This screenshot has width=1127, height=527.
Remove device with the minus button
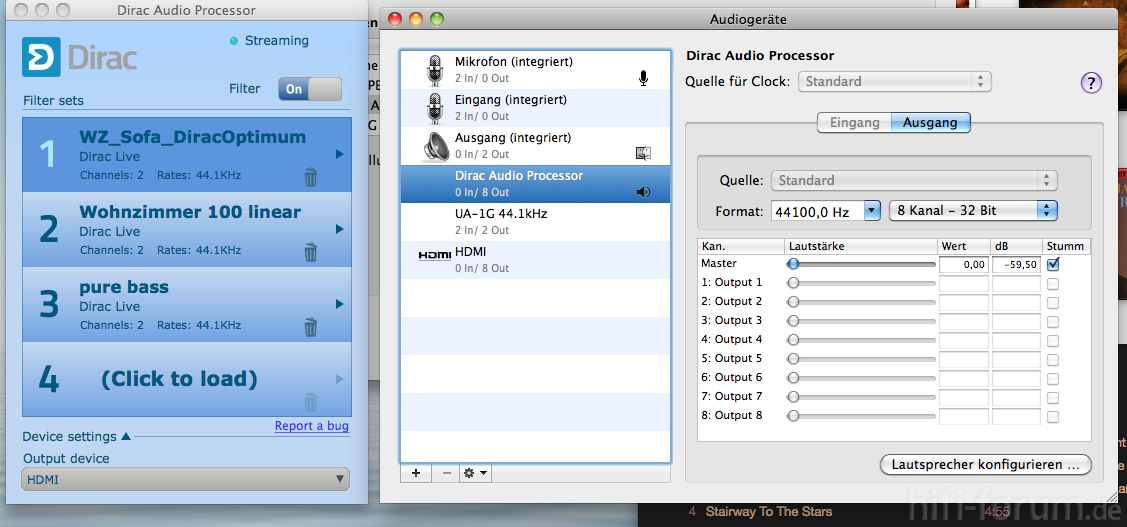click(x=446, y=473)
